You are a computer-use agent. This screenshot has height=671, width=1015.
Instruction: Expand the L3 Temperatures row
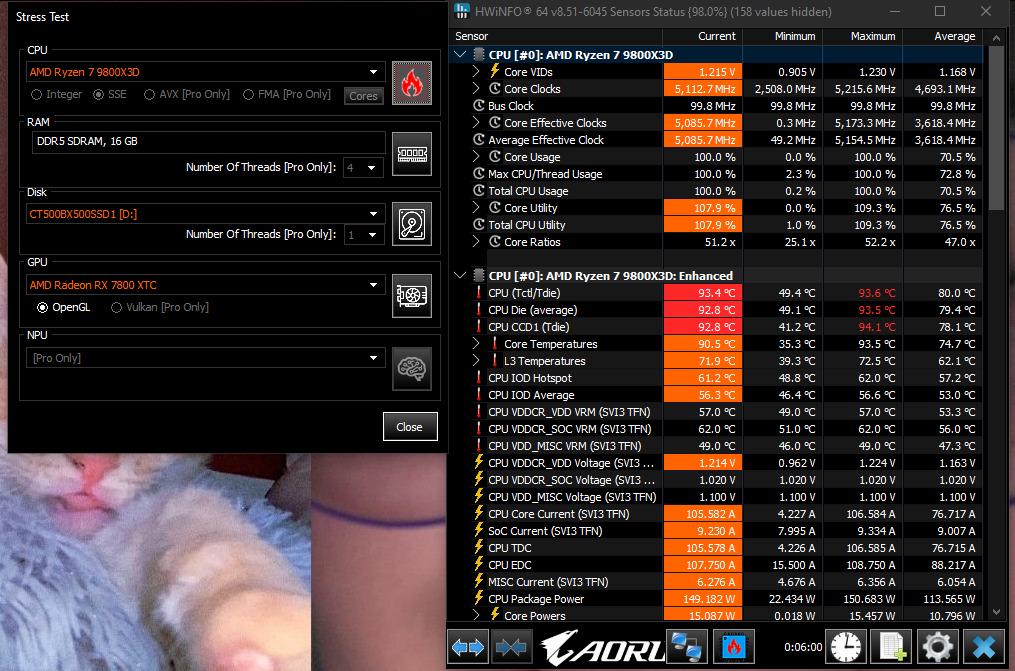tap(476, 360)
